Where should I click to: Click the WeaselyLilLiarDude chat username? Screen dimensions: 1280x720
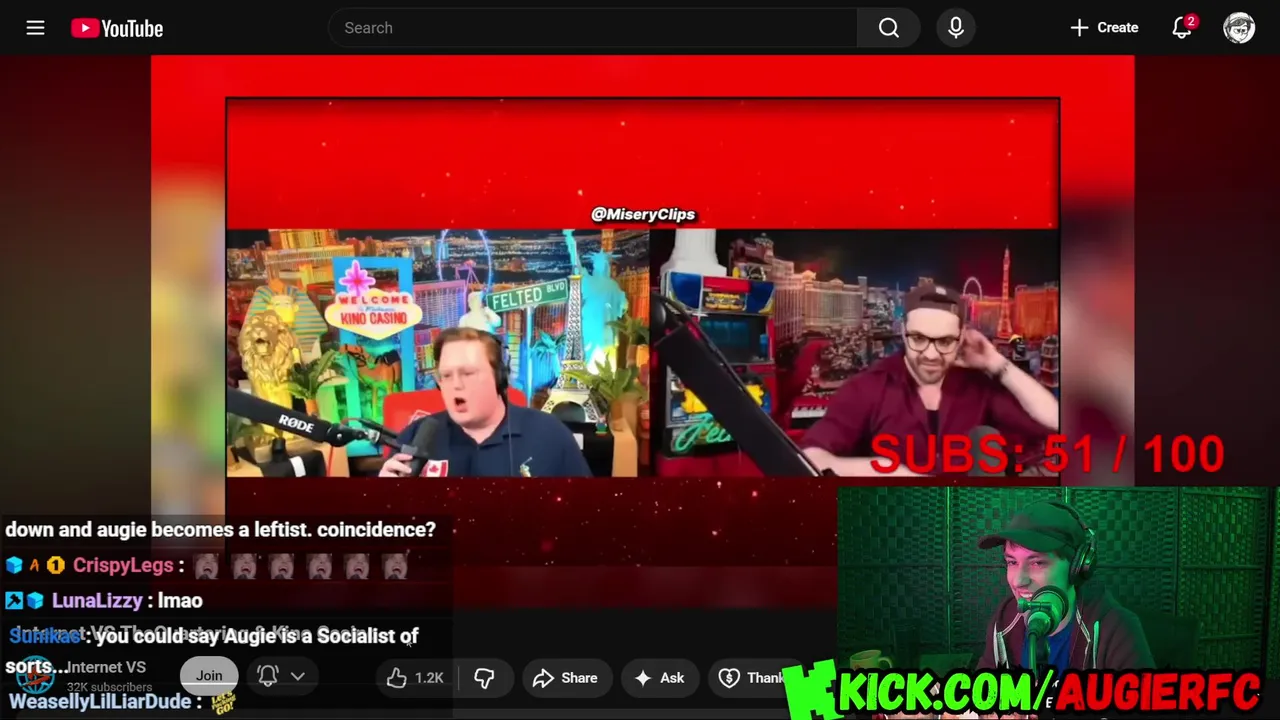pos(100,702)
